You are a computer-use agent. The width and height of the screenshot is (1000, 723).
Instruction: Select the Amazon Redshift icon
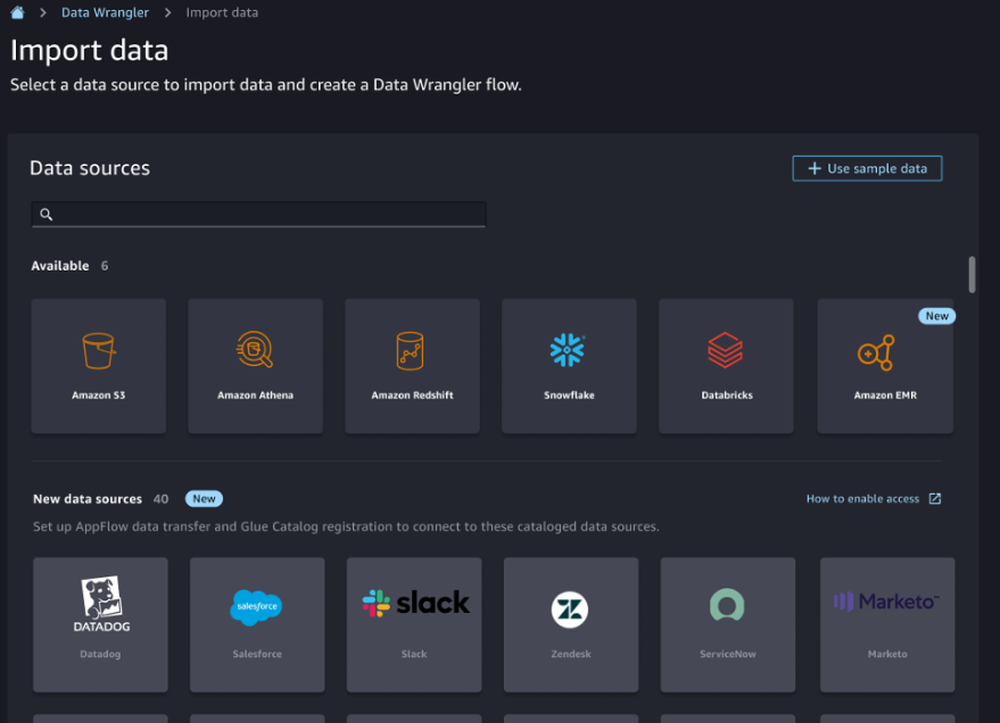click(x=409, y=351)
